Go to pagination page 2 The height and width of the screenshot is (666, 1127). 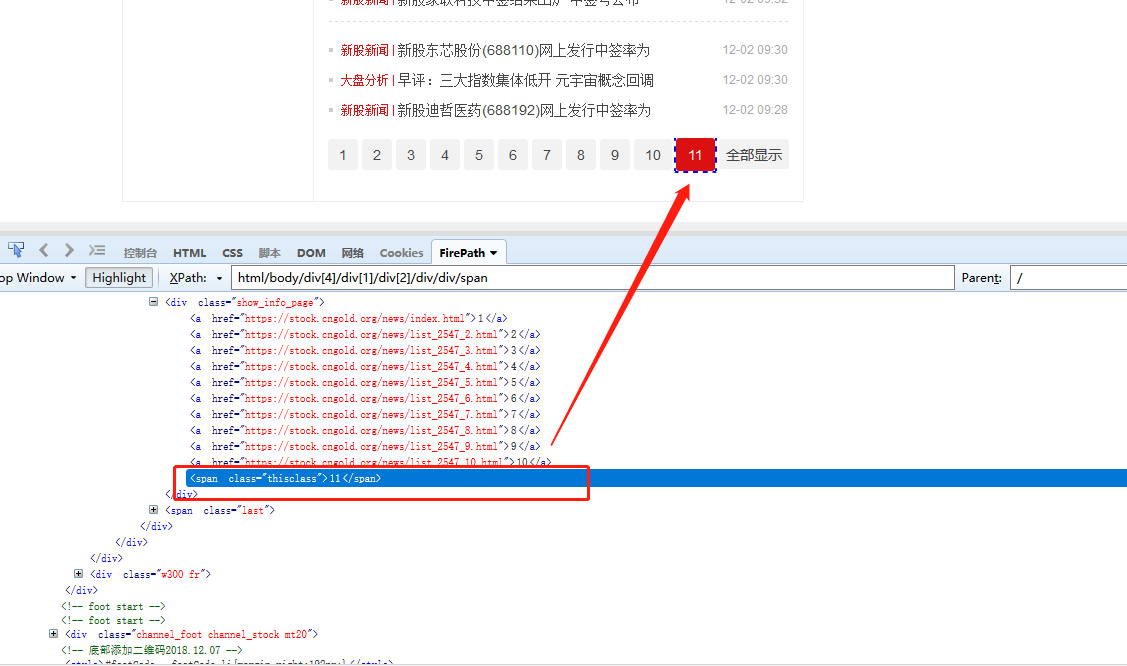377,154
